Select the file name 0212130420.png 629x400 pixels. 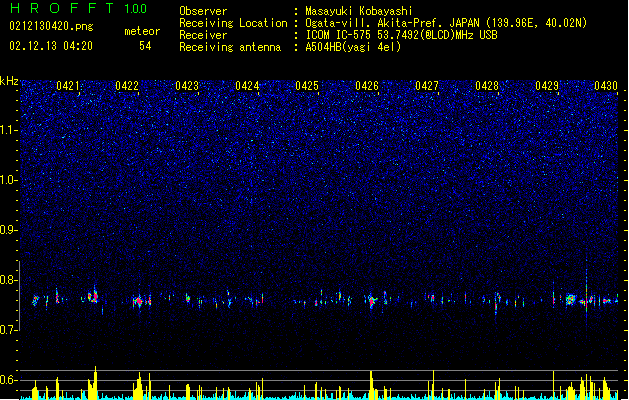pos(51,26)
